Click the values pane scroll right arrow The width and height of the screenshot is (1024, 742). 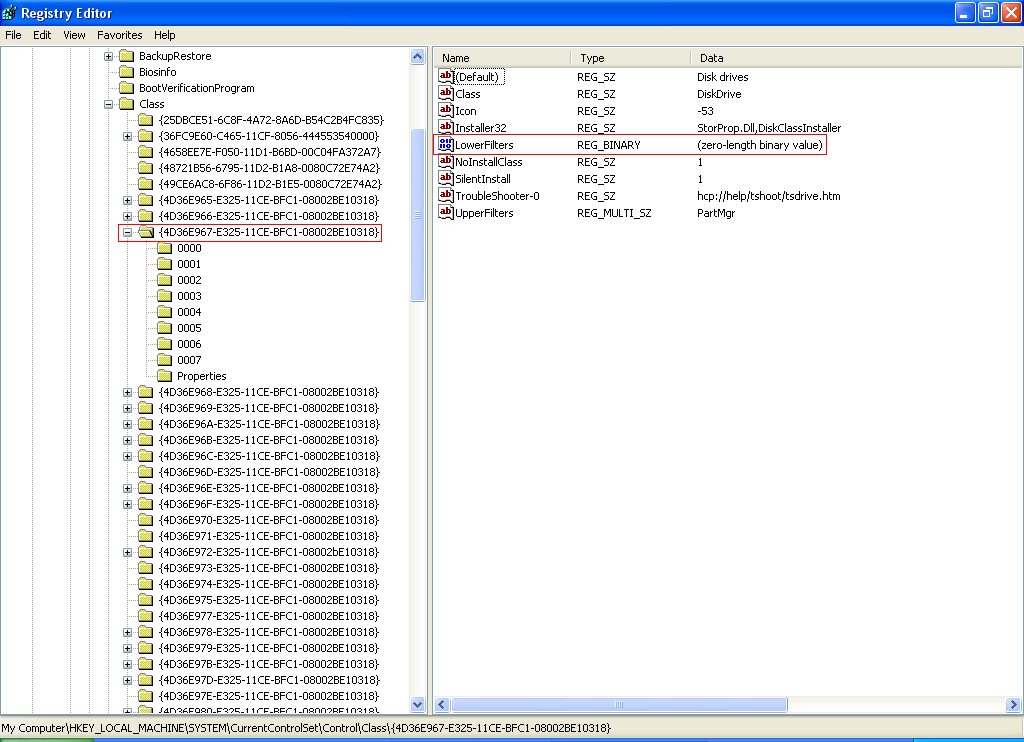coord(1013,704)
